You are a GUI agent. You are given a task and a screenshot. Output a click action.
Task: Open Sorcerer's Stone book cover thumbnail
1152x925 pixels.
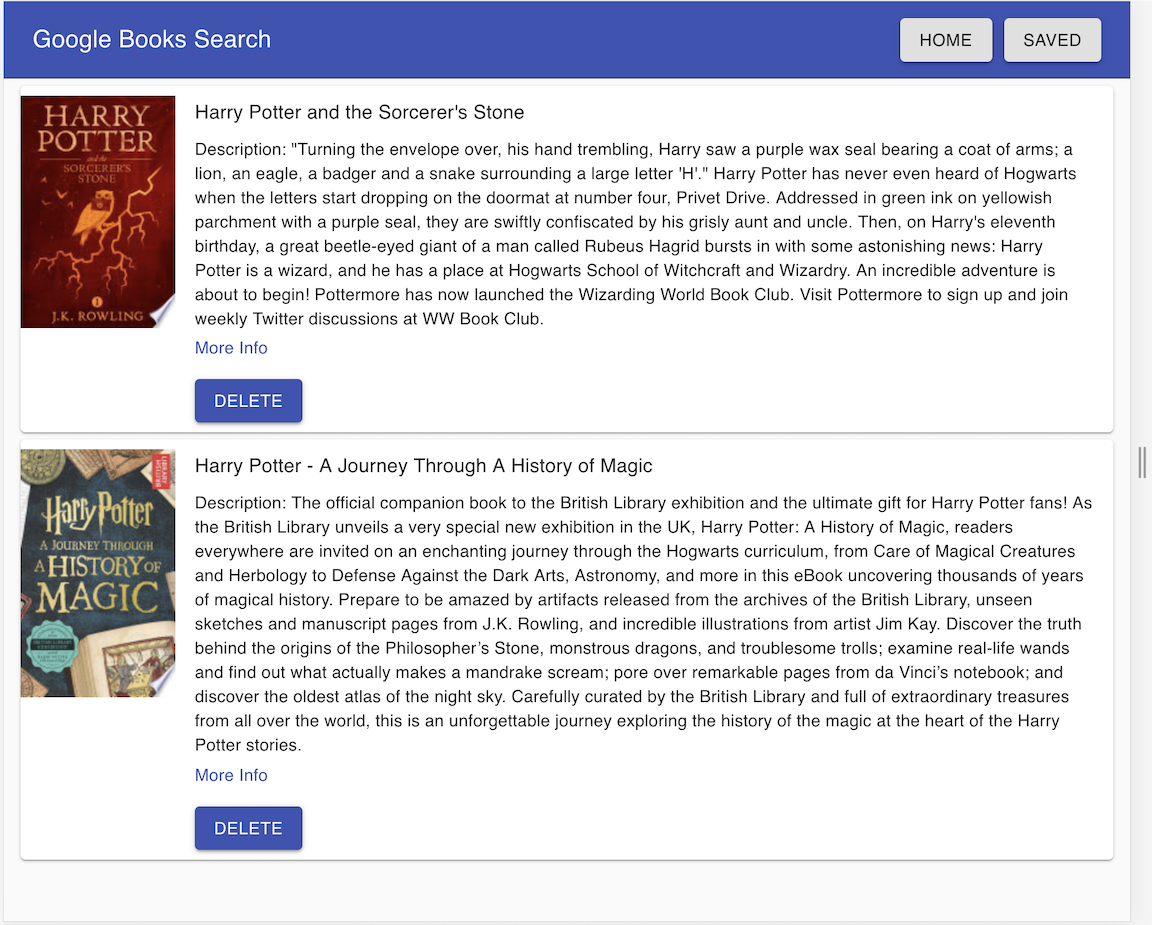pos(98,212)
